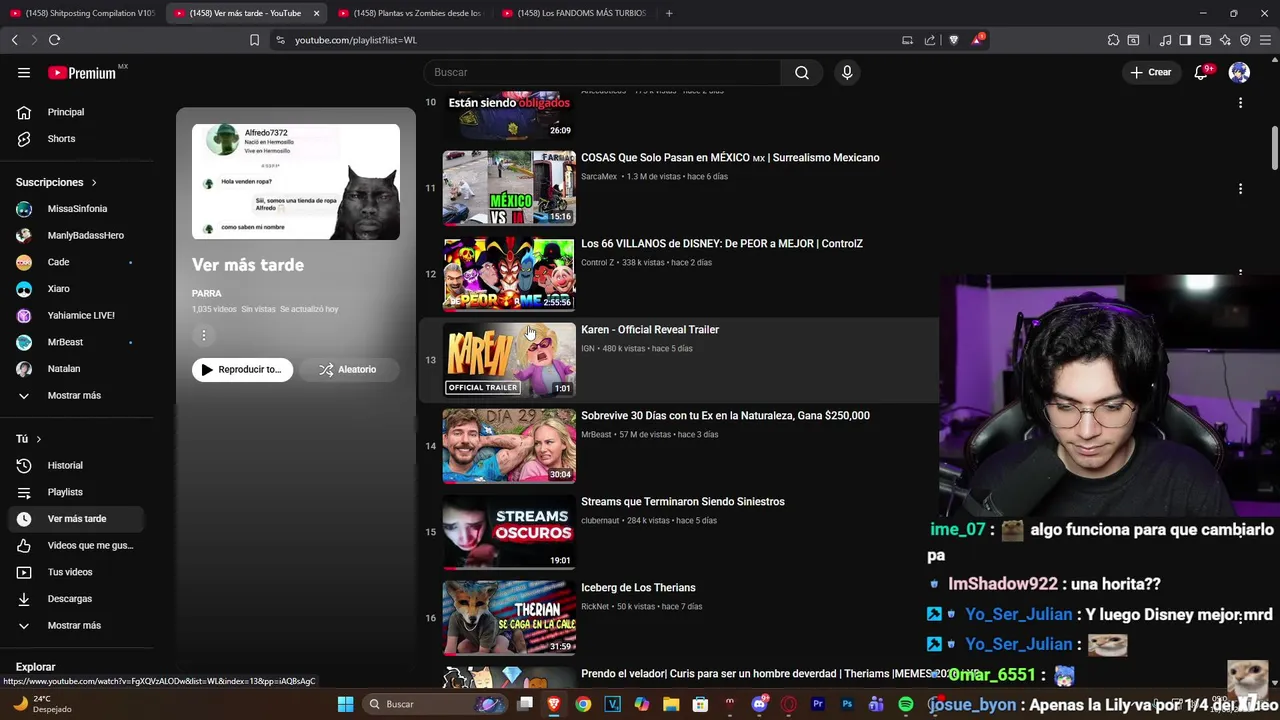1280x720 pixels.
Task: Open the Iceberg de Los Therians title
Action: [x=638, y=588]
